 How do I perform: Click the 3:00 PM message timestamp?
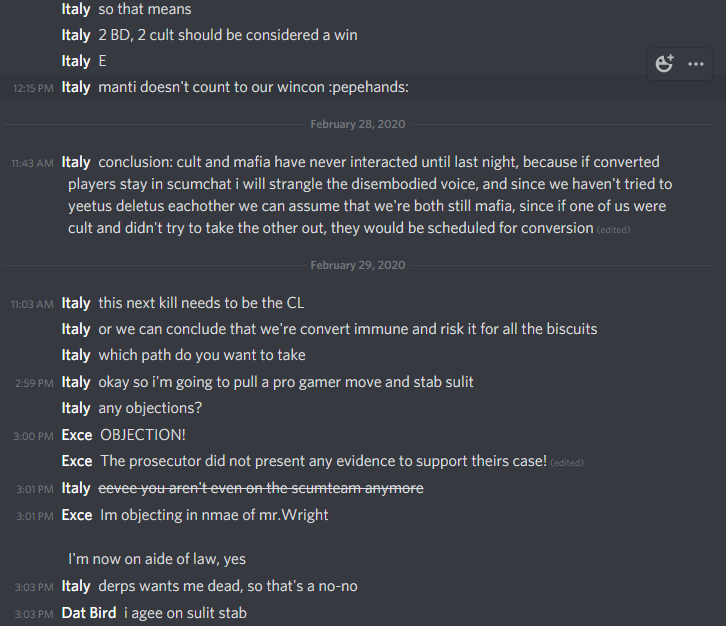click(x=33, y=436)
